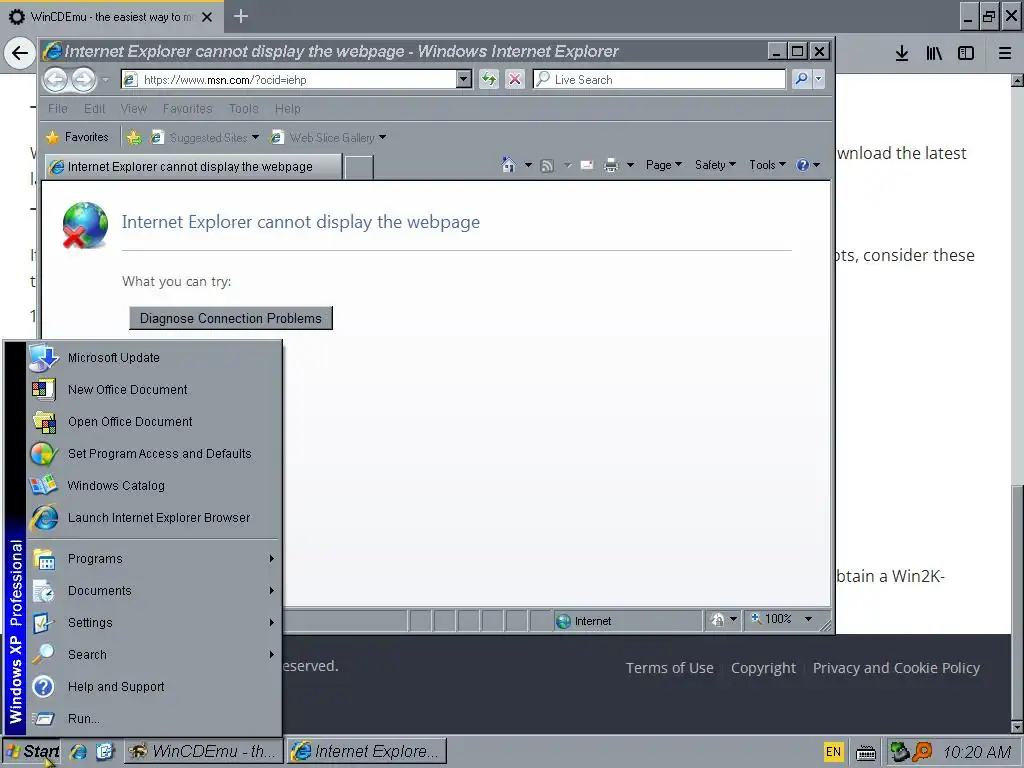Screen dimensions: 1024x768
Task: Go back using outer browser back arrow
Action: click(20, 54)
